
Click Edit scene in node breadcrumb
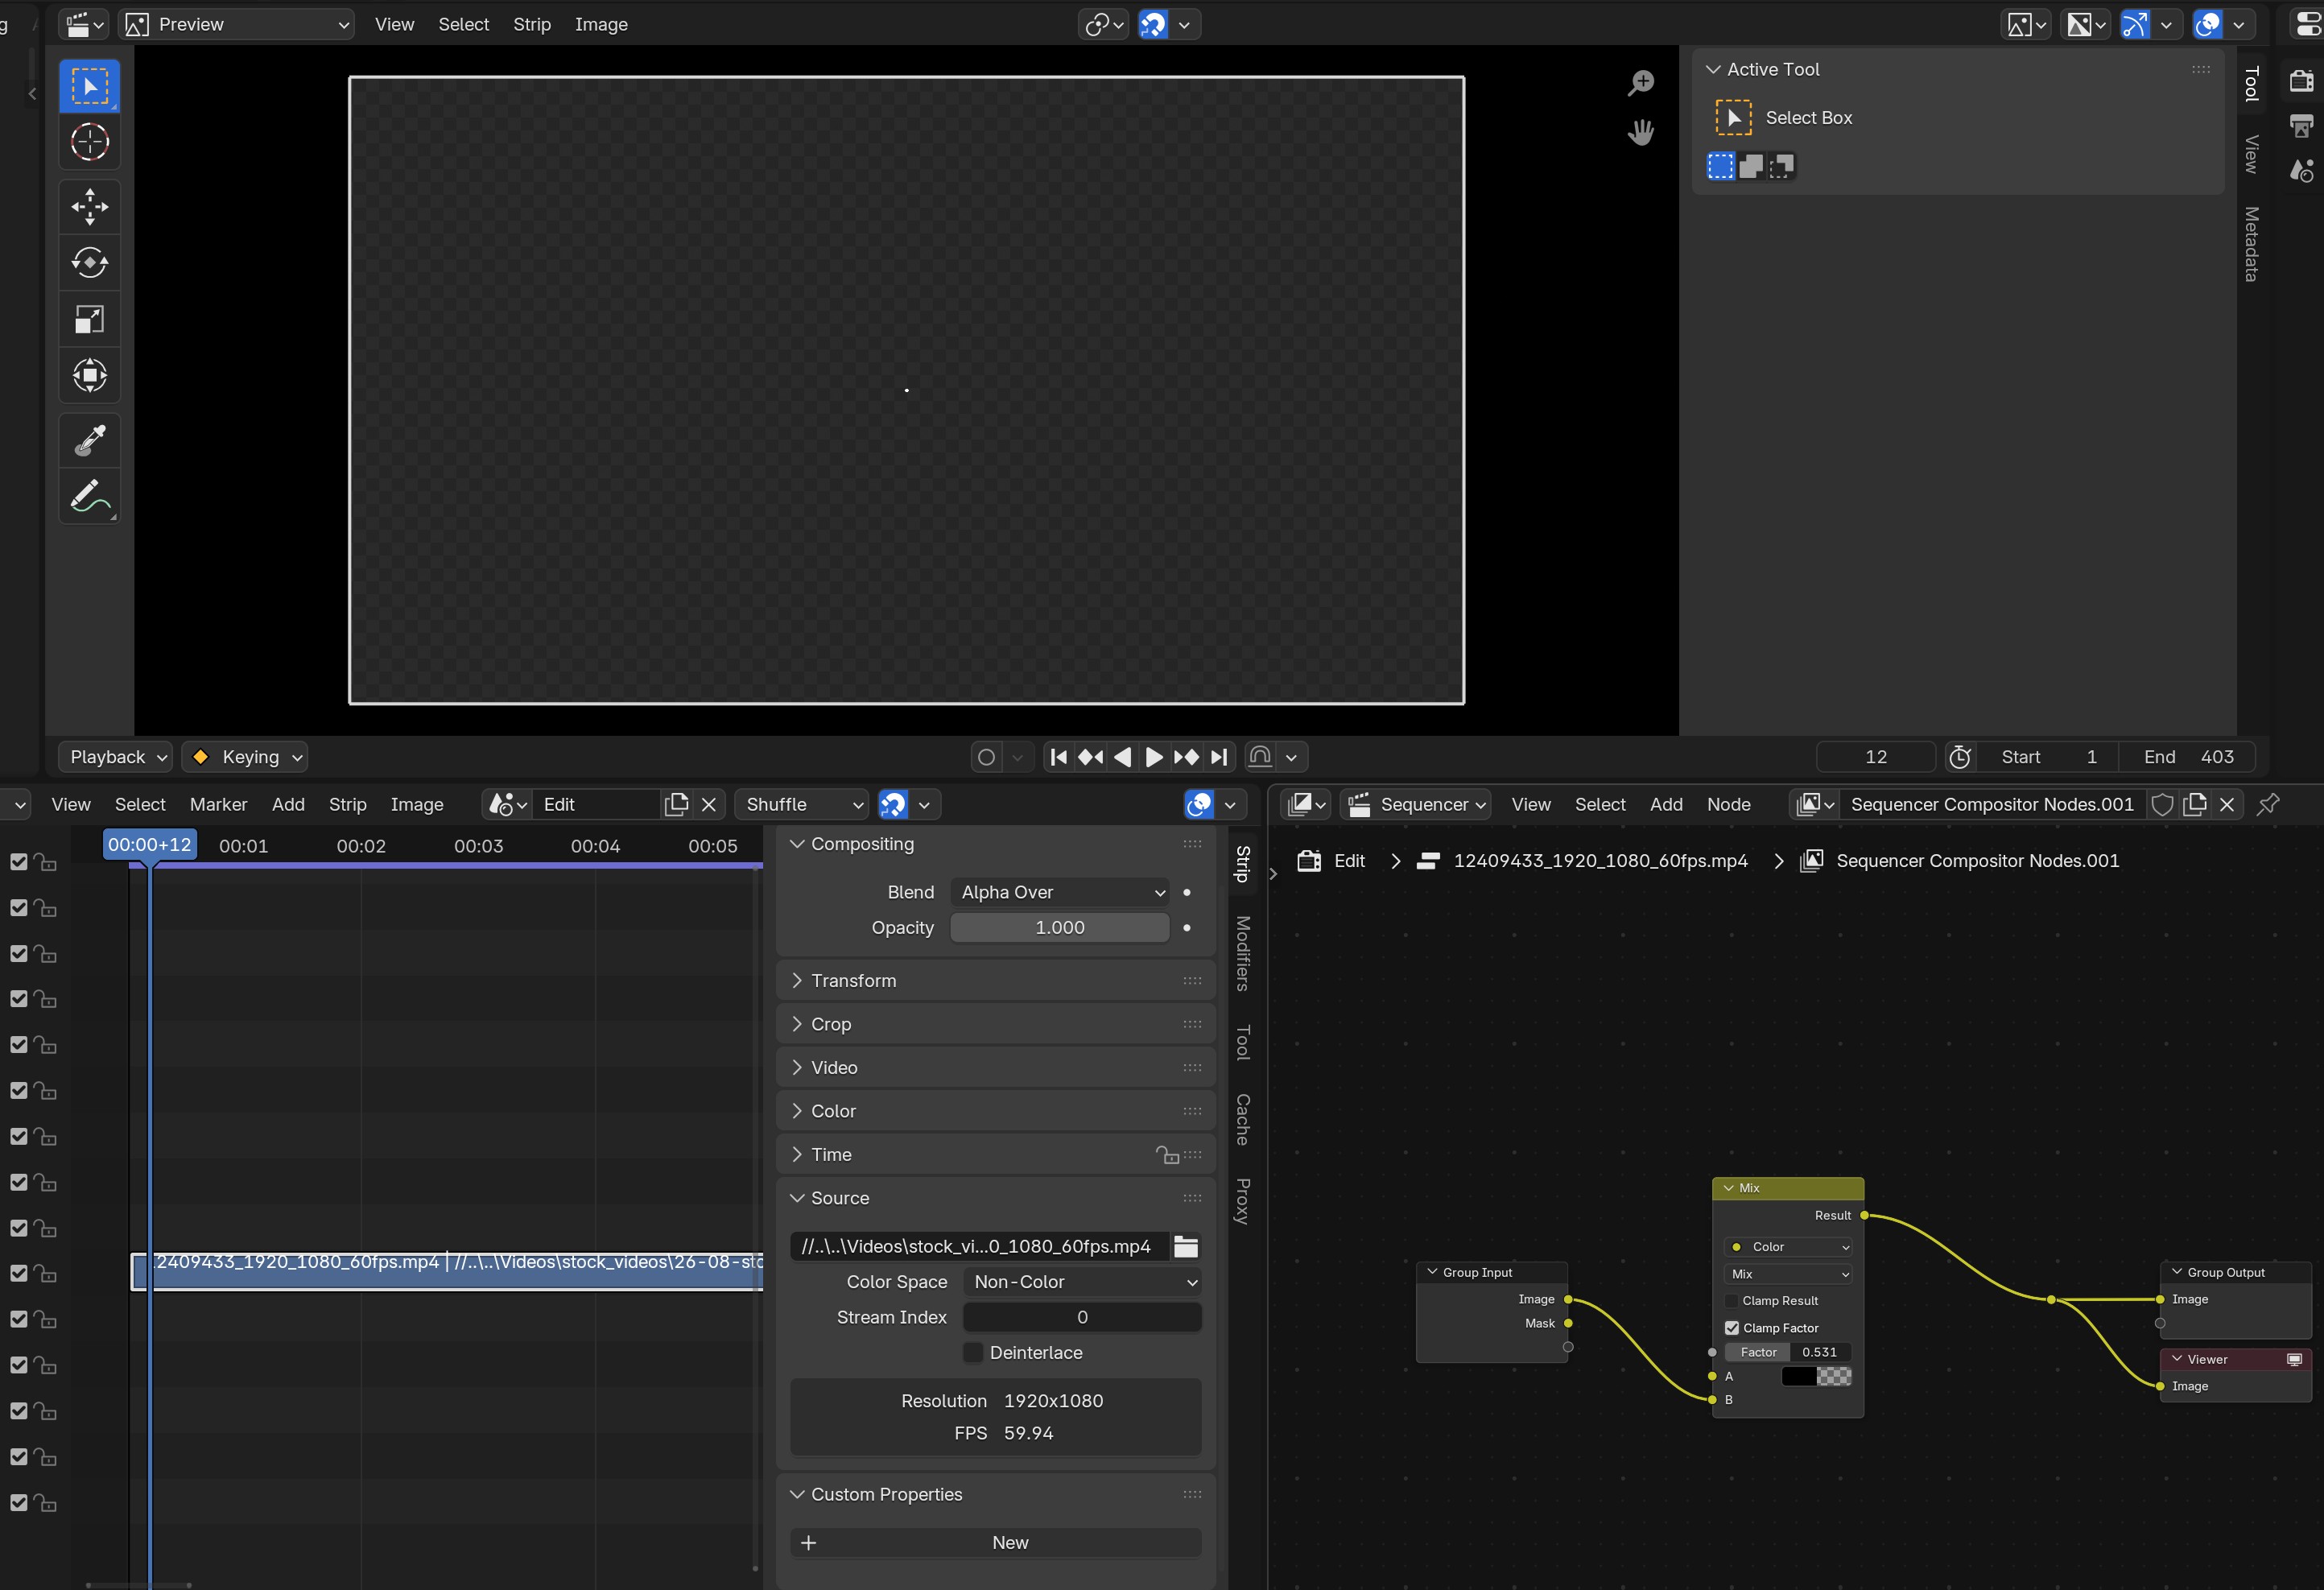[x=1331, y=861]
